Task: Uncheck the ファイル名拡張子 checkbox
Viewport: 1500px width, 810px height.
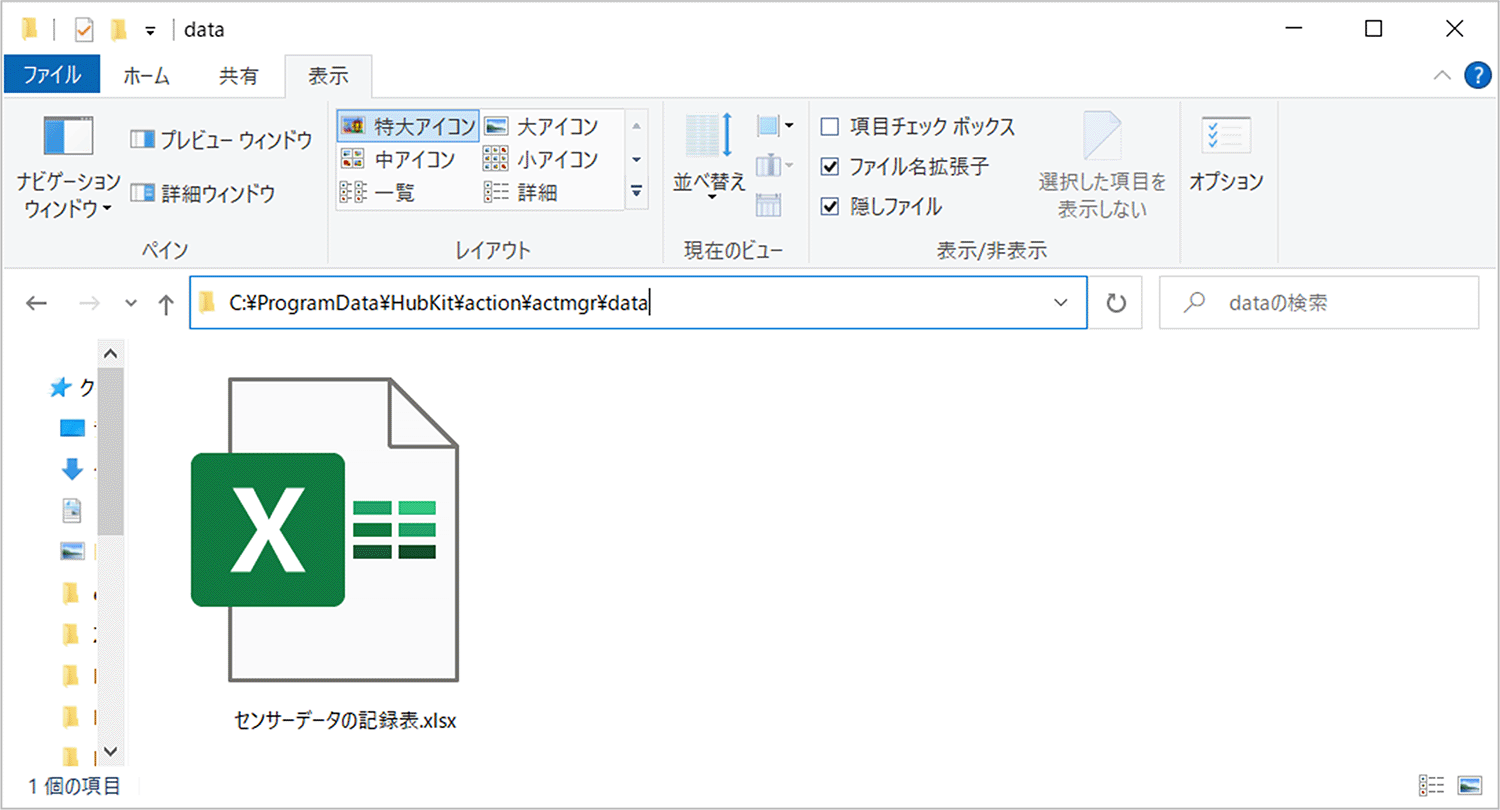Action: point(829,167)
